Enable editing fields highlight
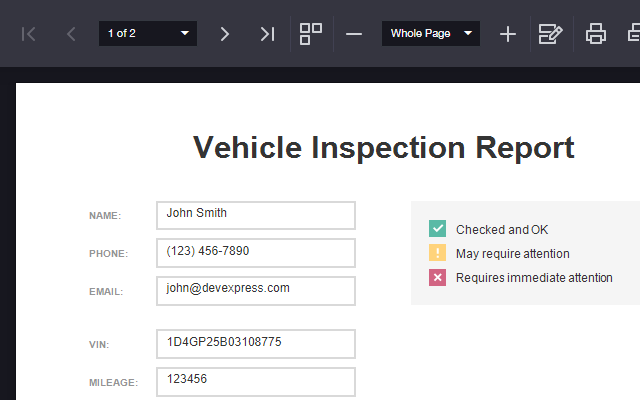Viewport: 640px width, 400px height. click(x=550, y=34)
